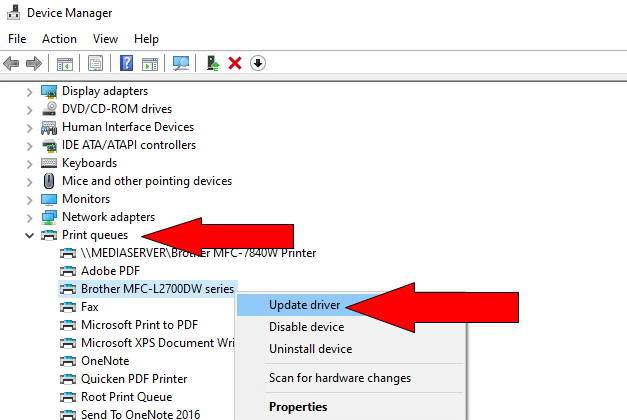Open the View menu

point(105,39)
